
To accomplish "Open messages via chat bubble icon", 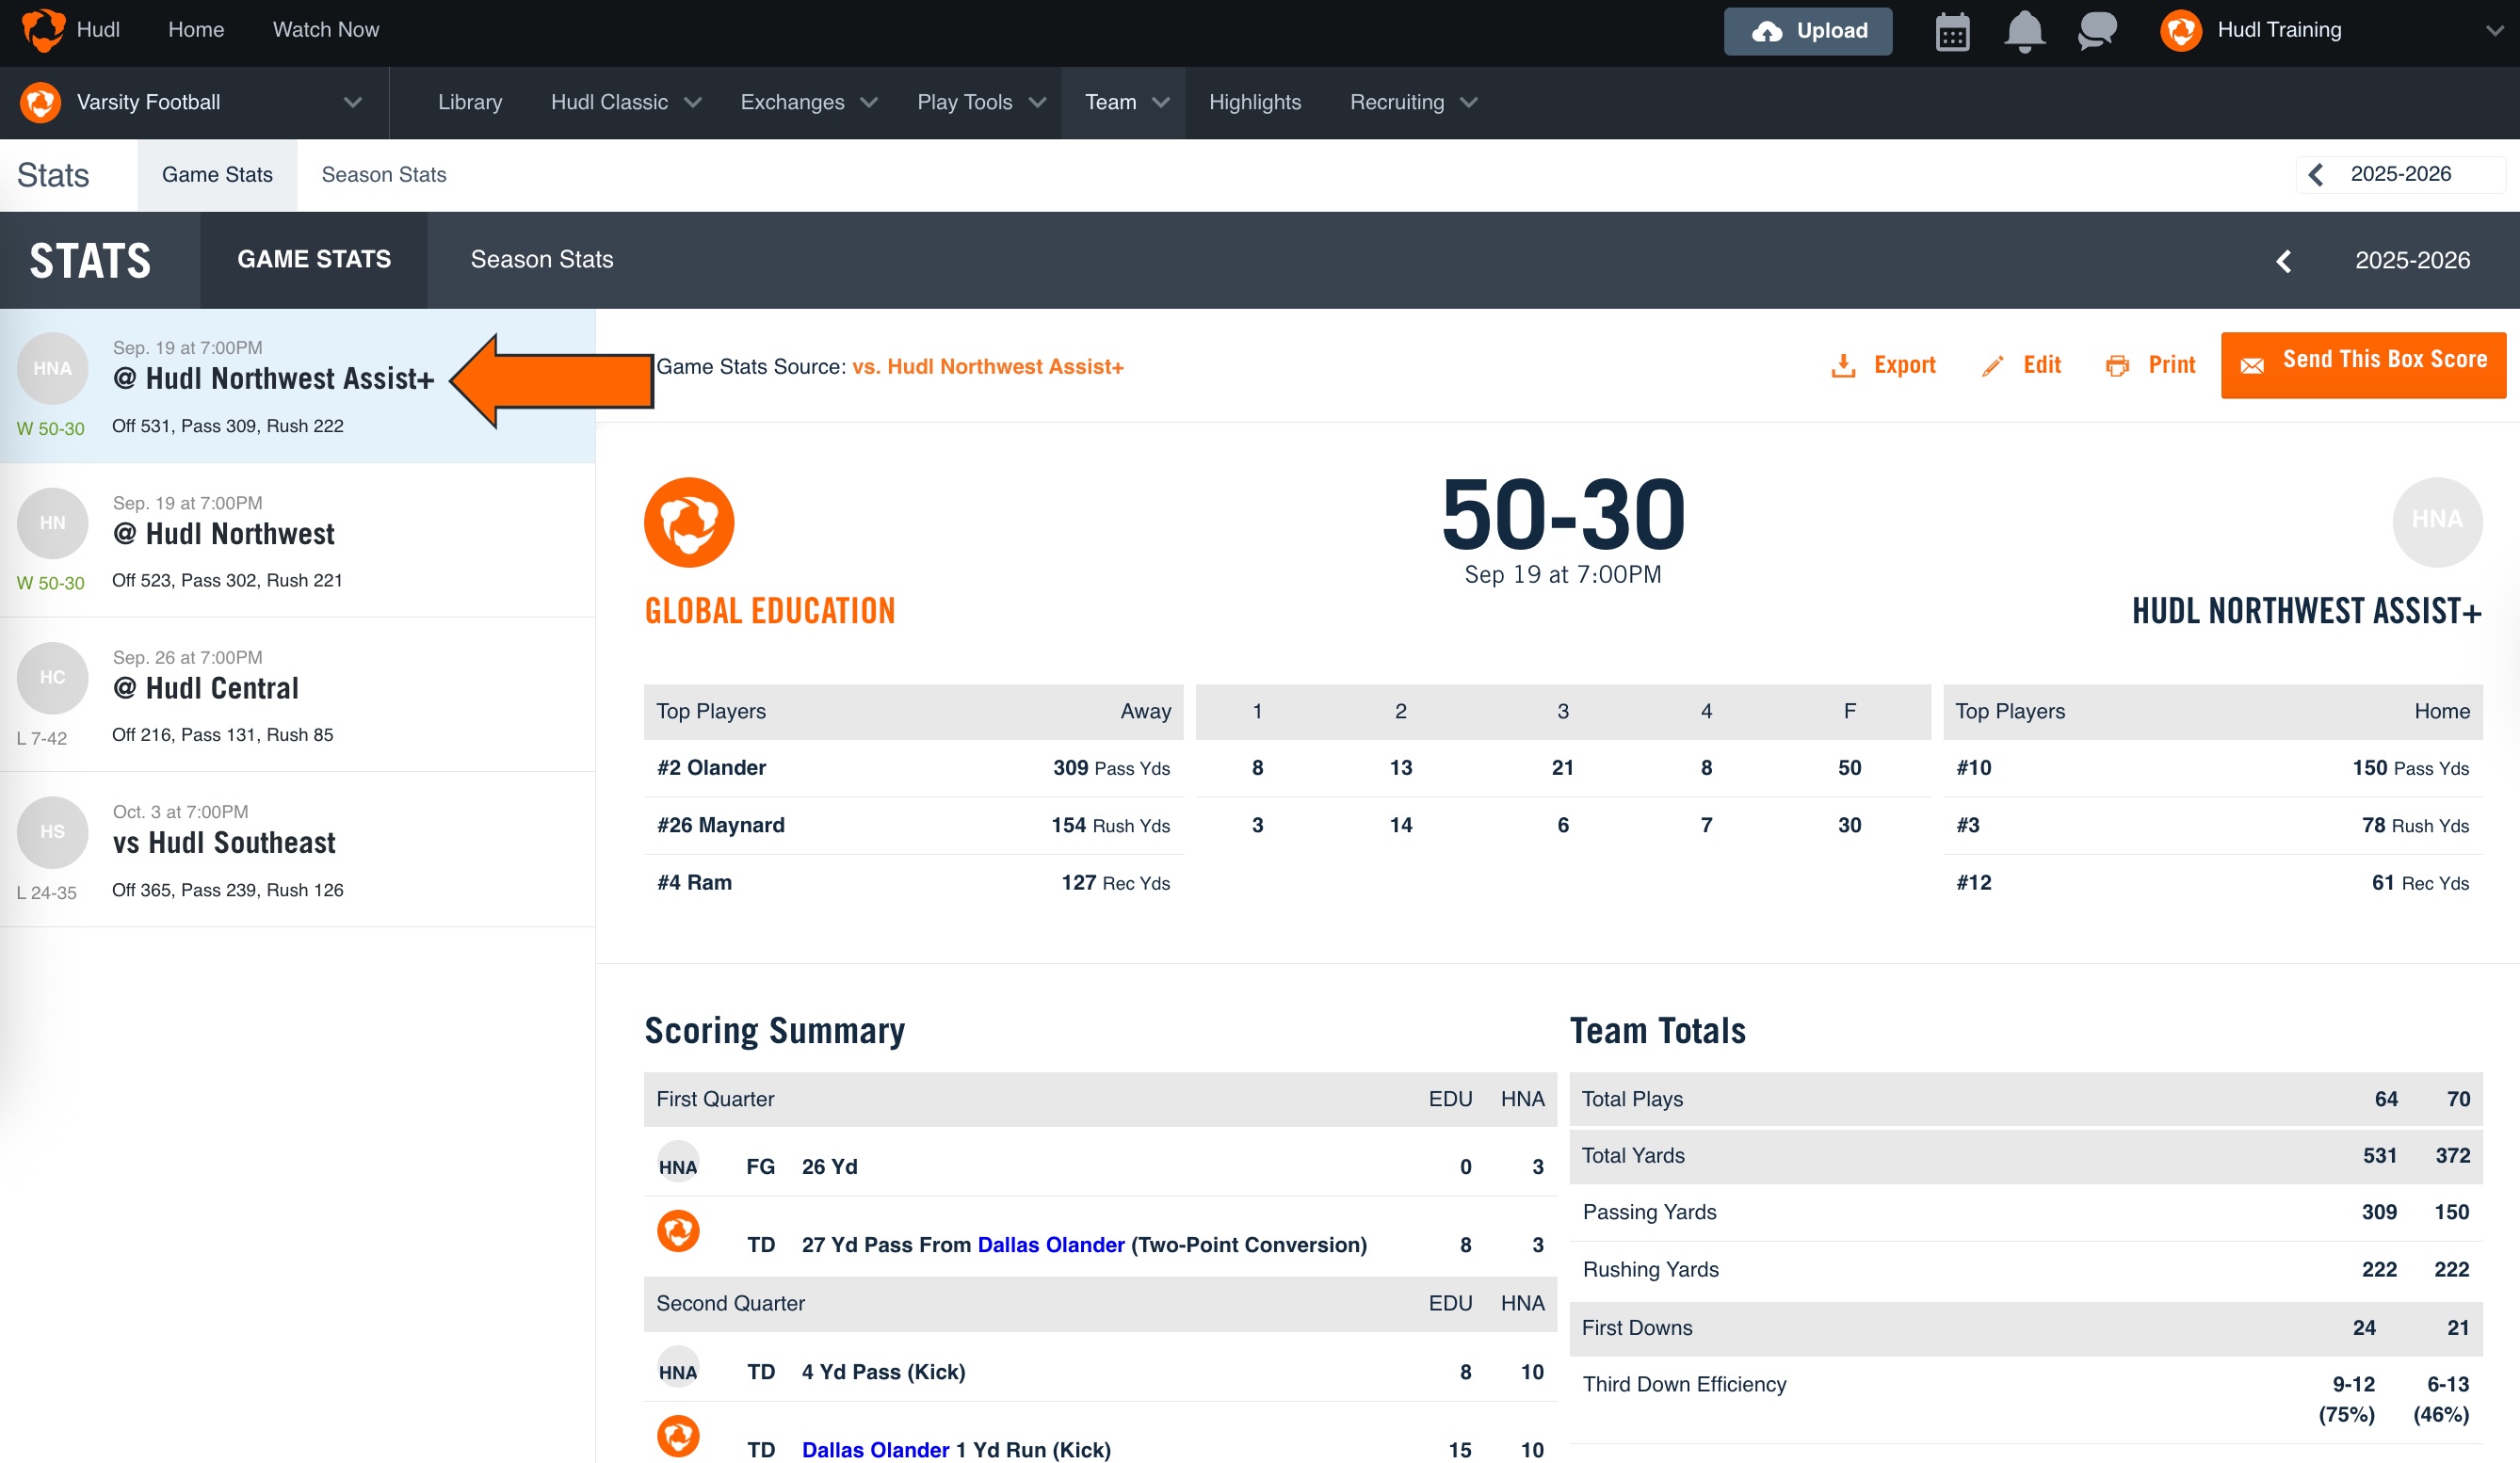I will click(2095, 31).
